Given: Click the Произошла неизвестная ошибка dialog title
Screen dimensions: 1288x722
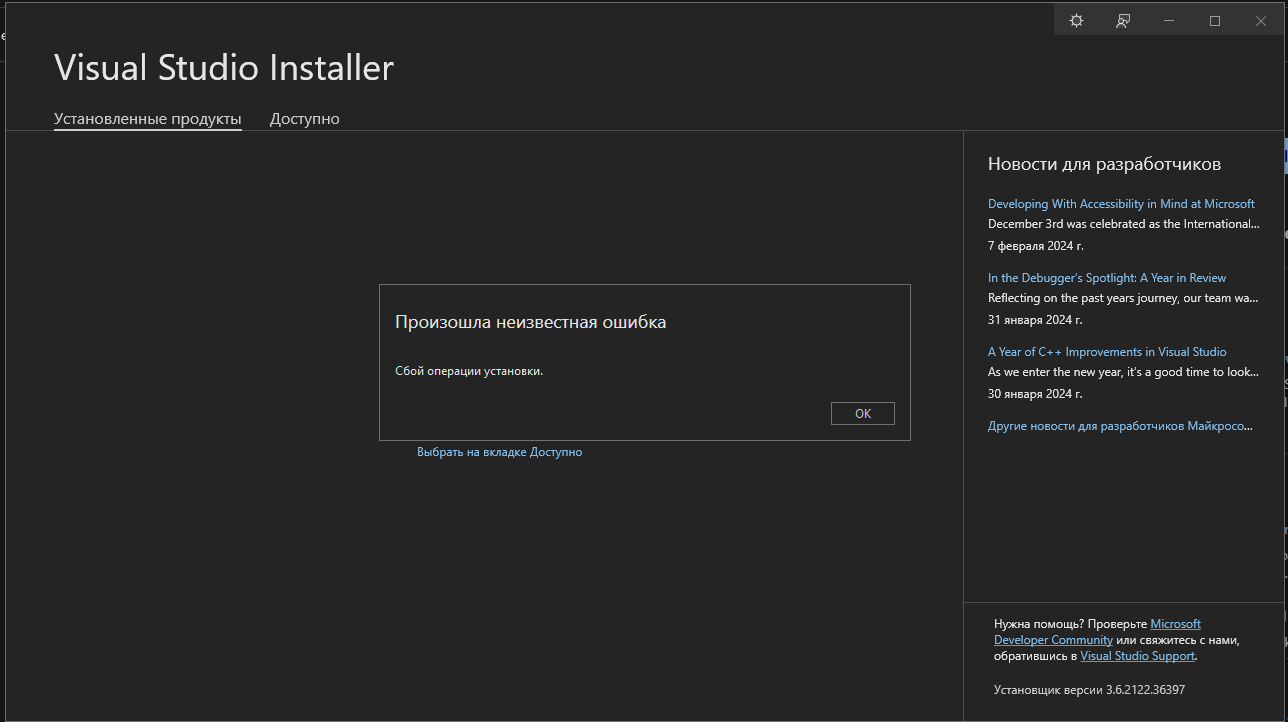Looking at the screenshot, I should click(x=530, y=322).
